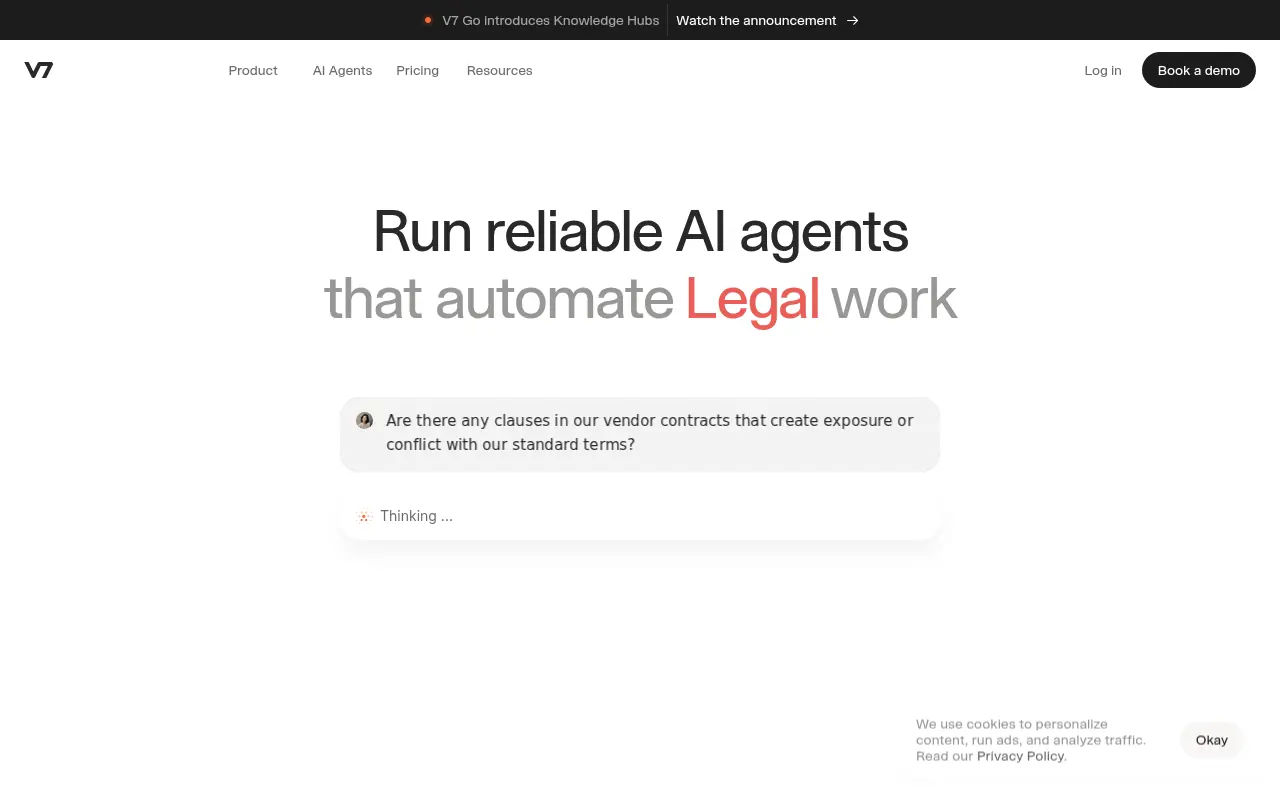The image size is (1280, 800).
Task: Open the Log in link
Action: tap(1103, 70)
